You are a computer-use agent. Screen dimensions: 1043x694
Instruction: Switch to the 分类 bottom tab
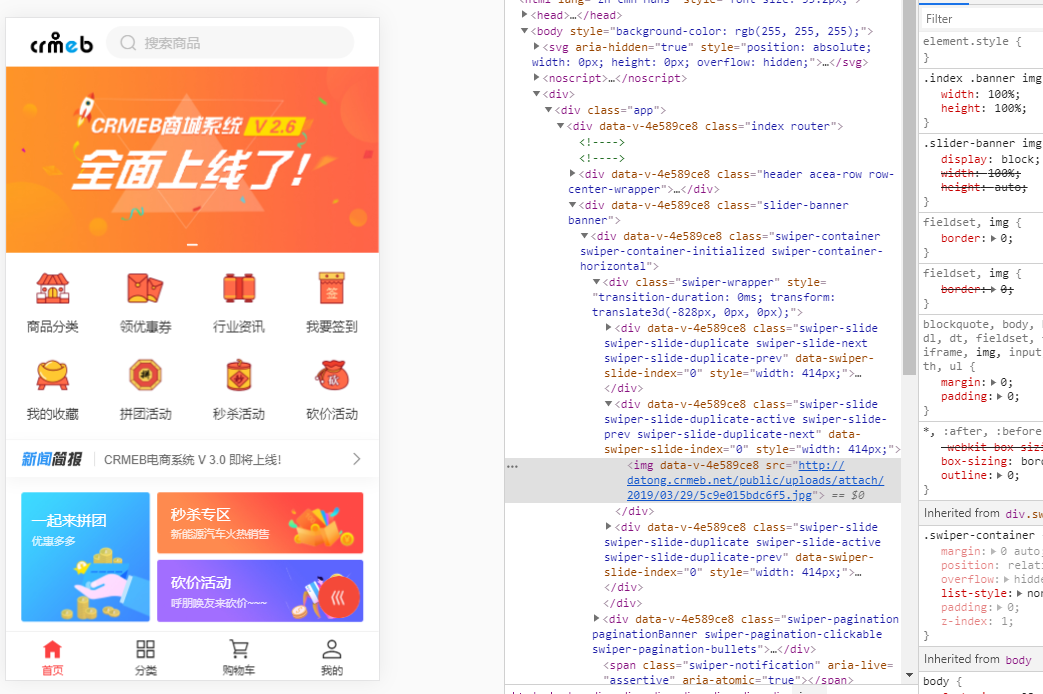pos(146,657)
